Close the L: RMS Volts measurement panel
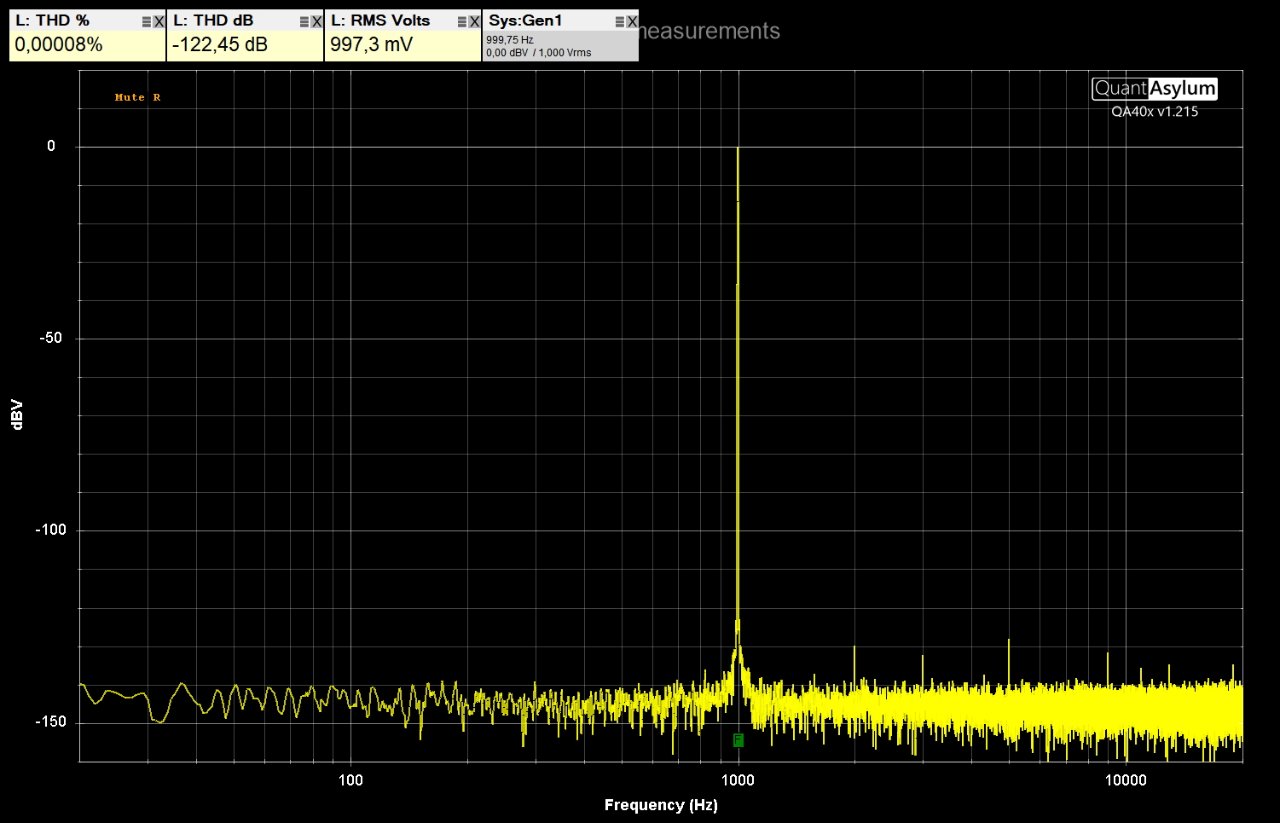 click(x=473, y=21)
